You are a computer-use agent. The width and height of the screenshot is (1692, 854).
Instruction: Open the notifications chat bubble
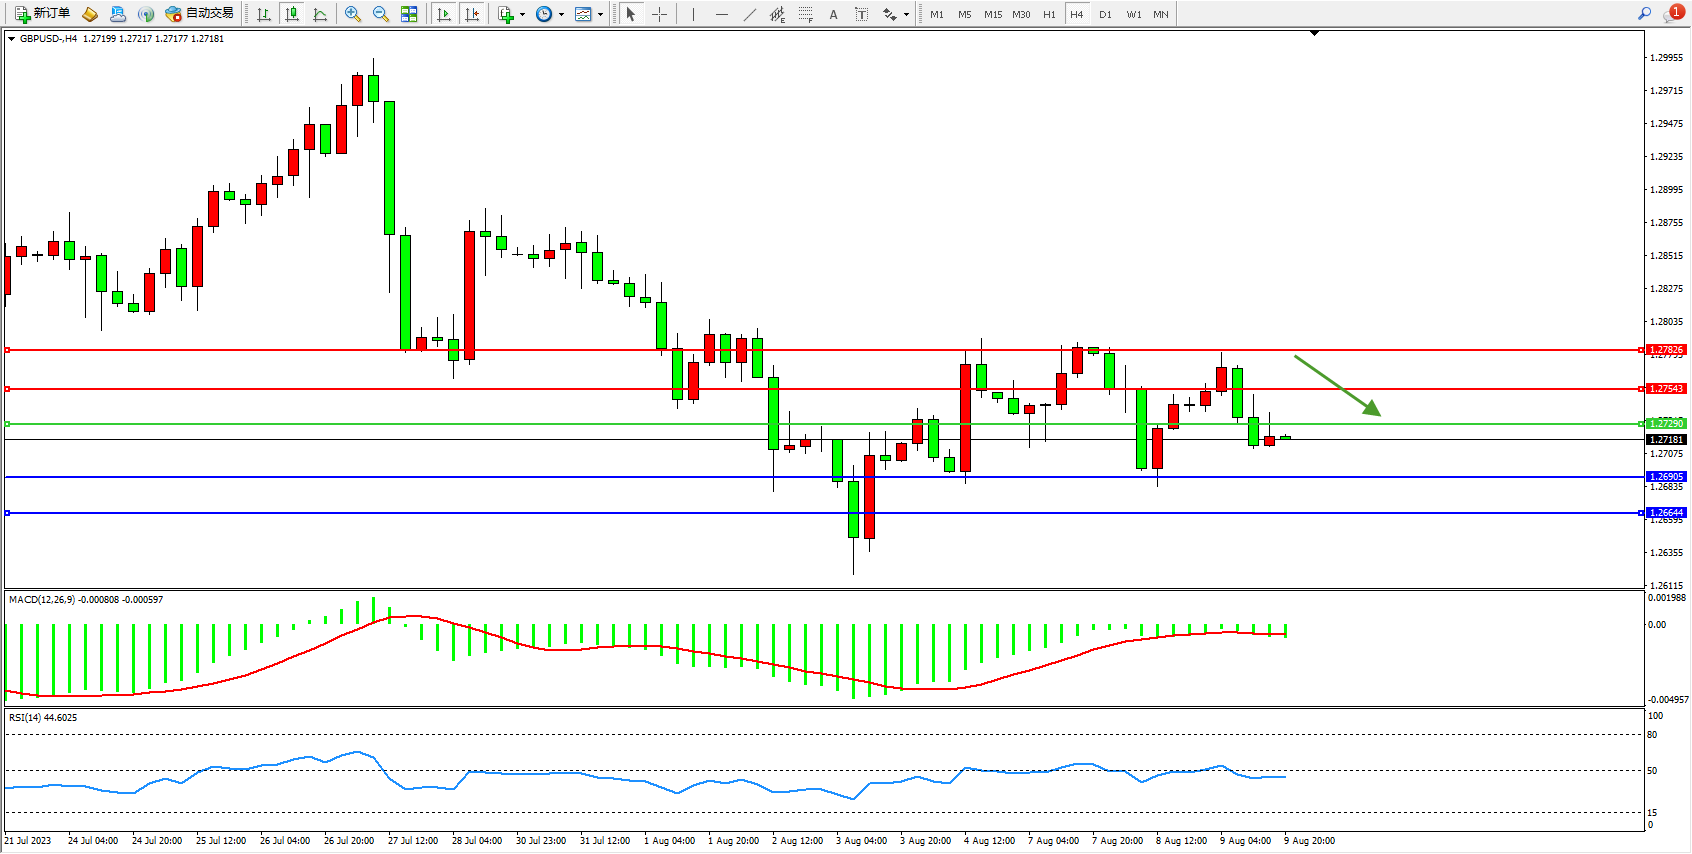[x=1671, y=14]
